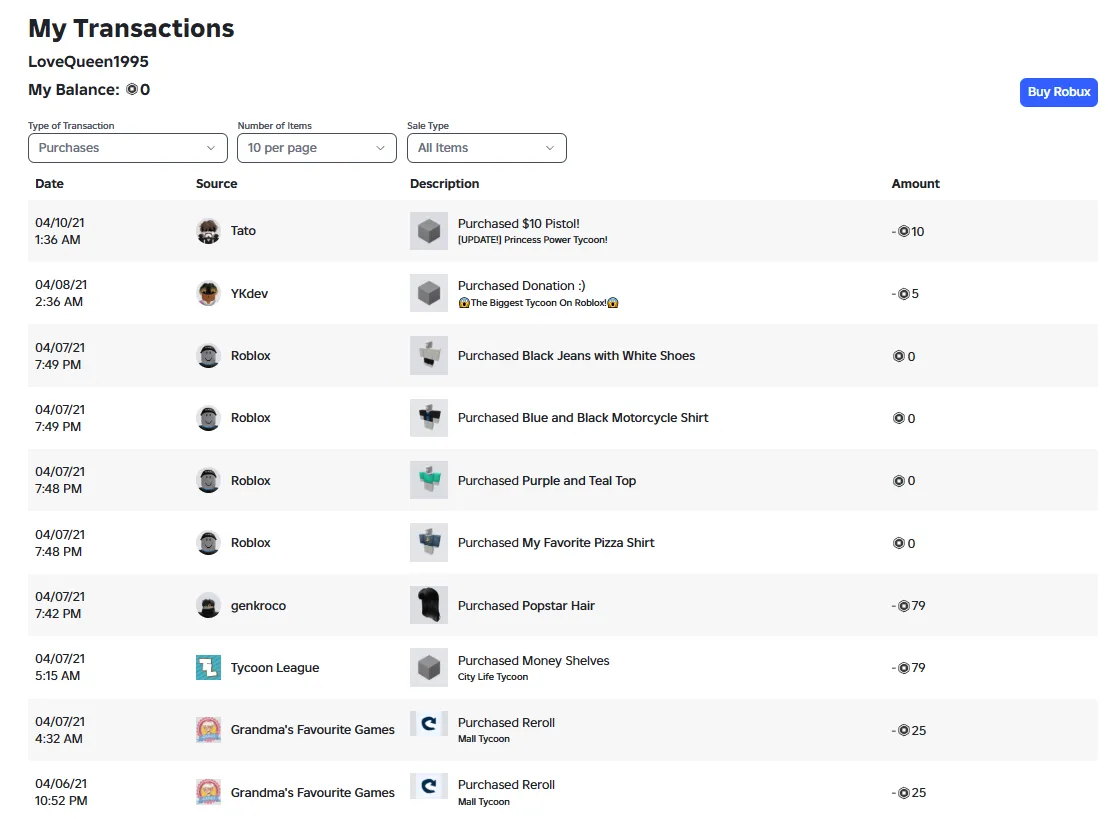Click Roblox avatar in Black Jeans row
This screenshot has width=1108, height=819.
(208, 355)
